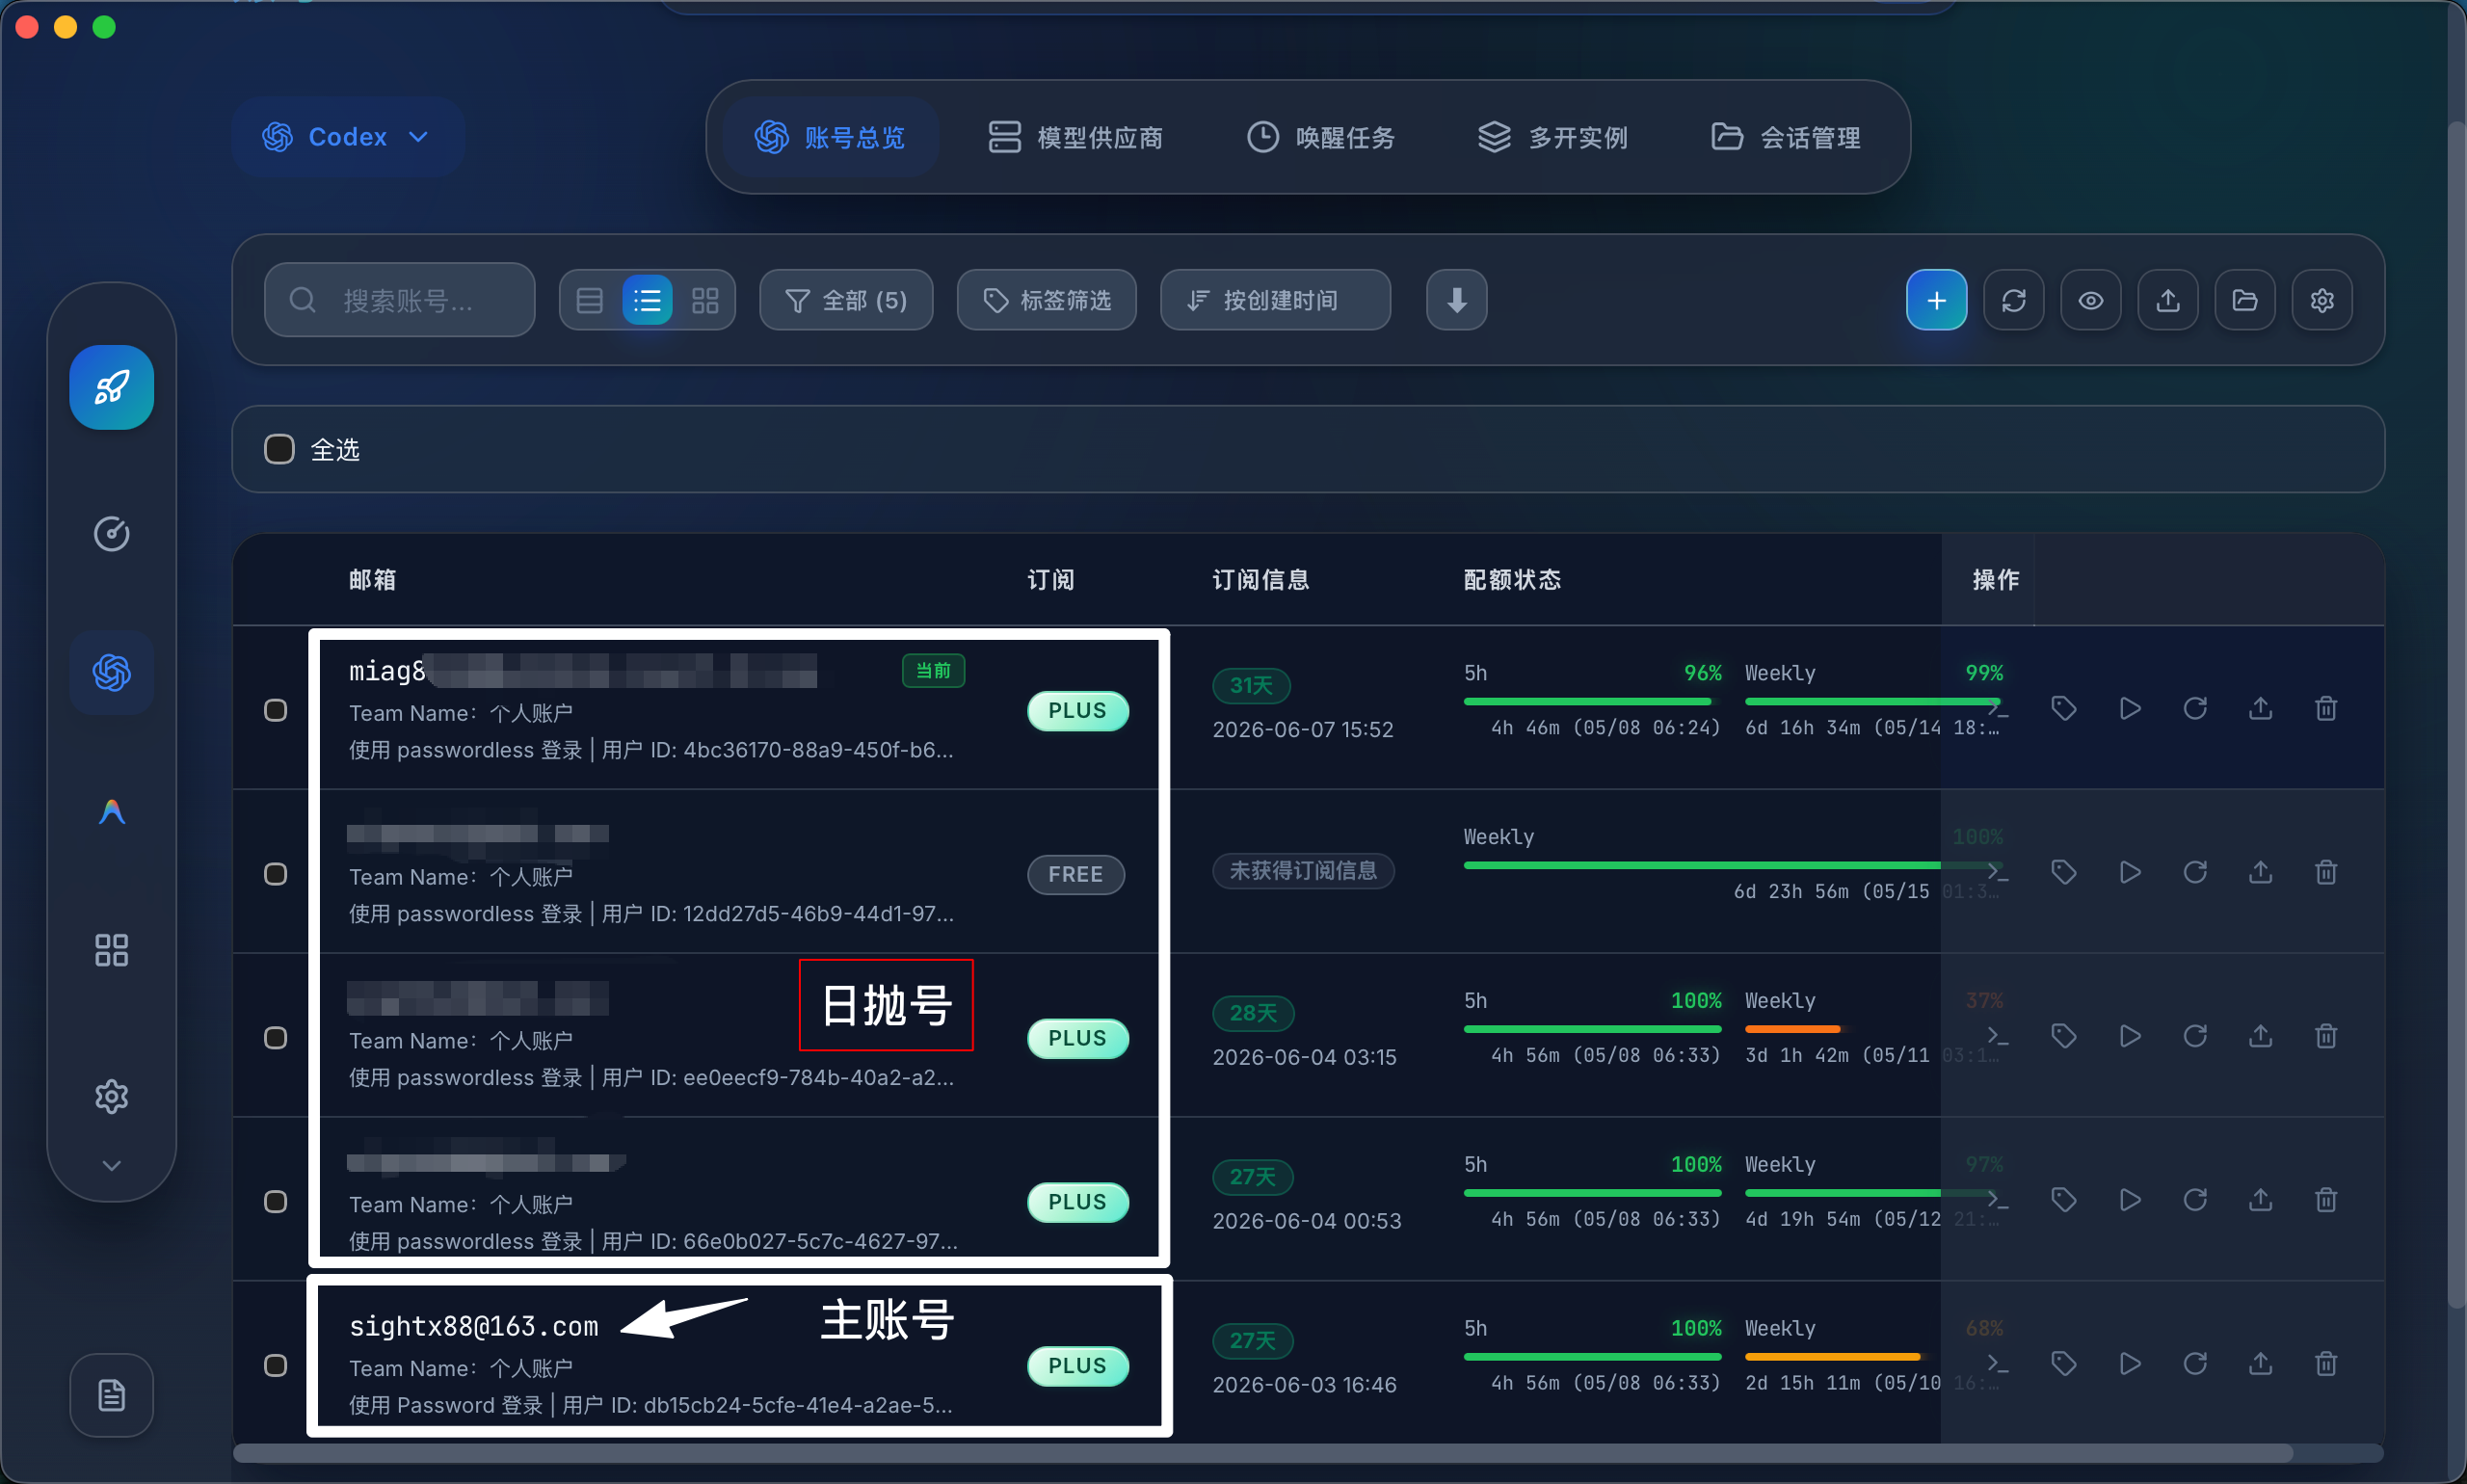This screenshot has height=1484, width=2467.
Task: Open 多开实例 tab
Action: click(1552, 137)
